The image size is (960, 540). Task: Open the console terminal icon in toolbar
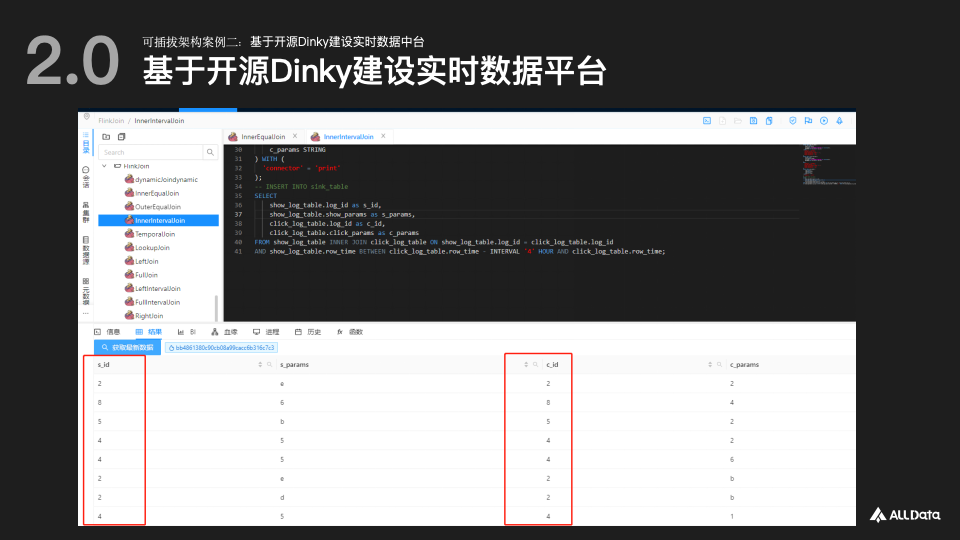pos(707,121)
